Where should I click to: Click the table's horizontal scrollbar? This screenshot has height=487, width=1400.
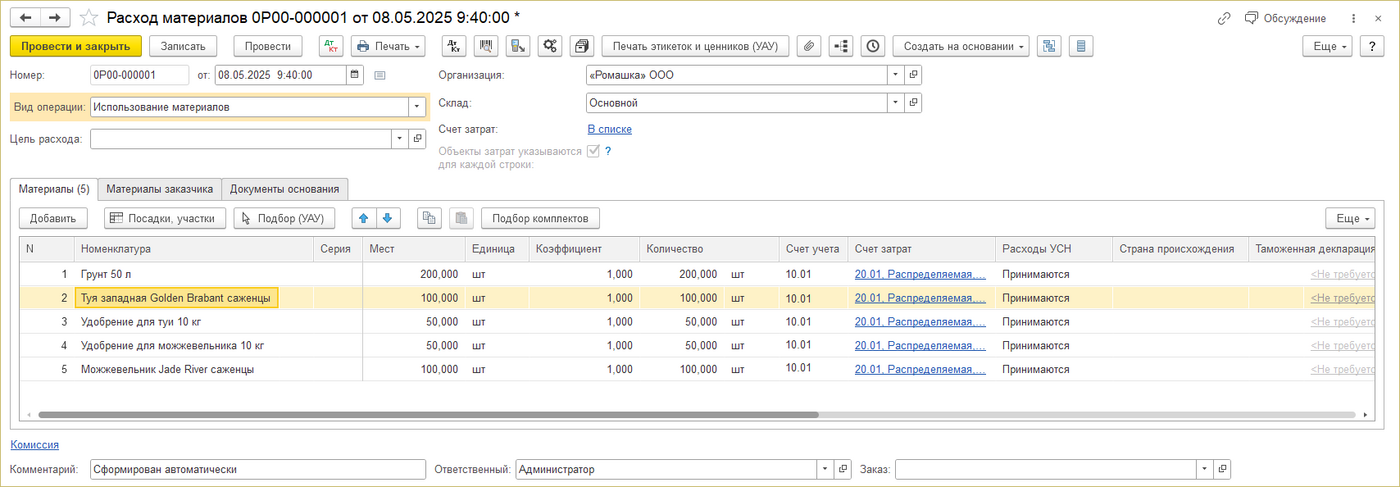pos(428,414)
